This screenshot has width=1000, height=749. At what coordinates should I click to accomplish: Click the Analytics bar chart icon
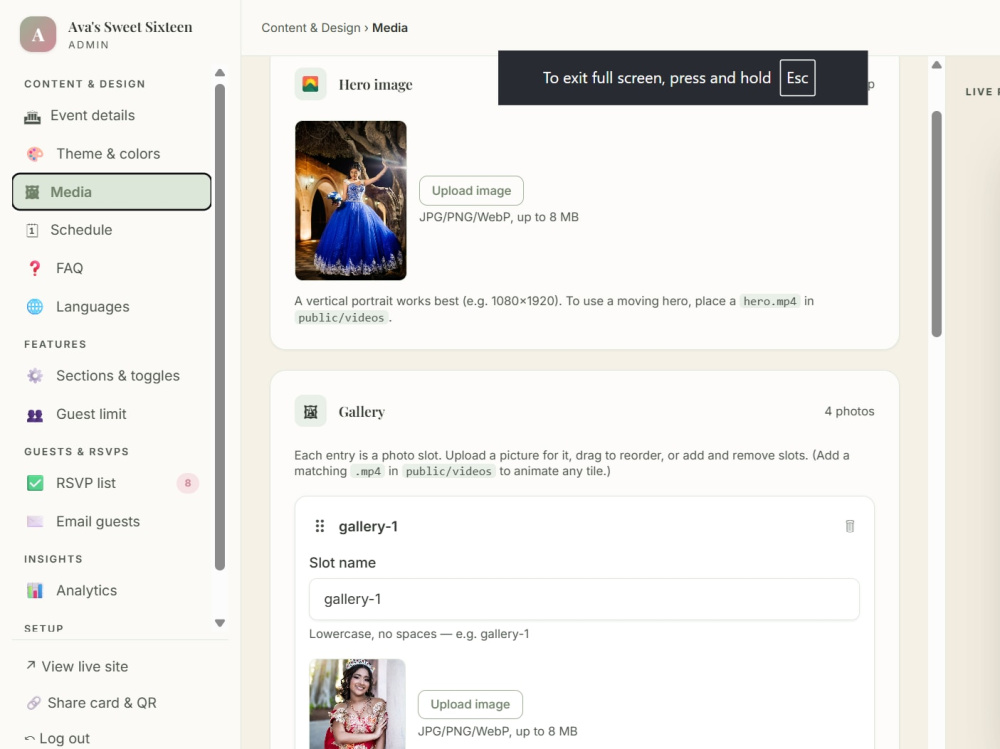35,590
